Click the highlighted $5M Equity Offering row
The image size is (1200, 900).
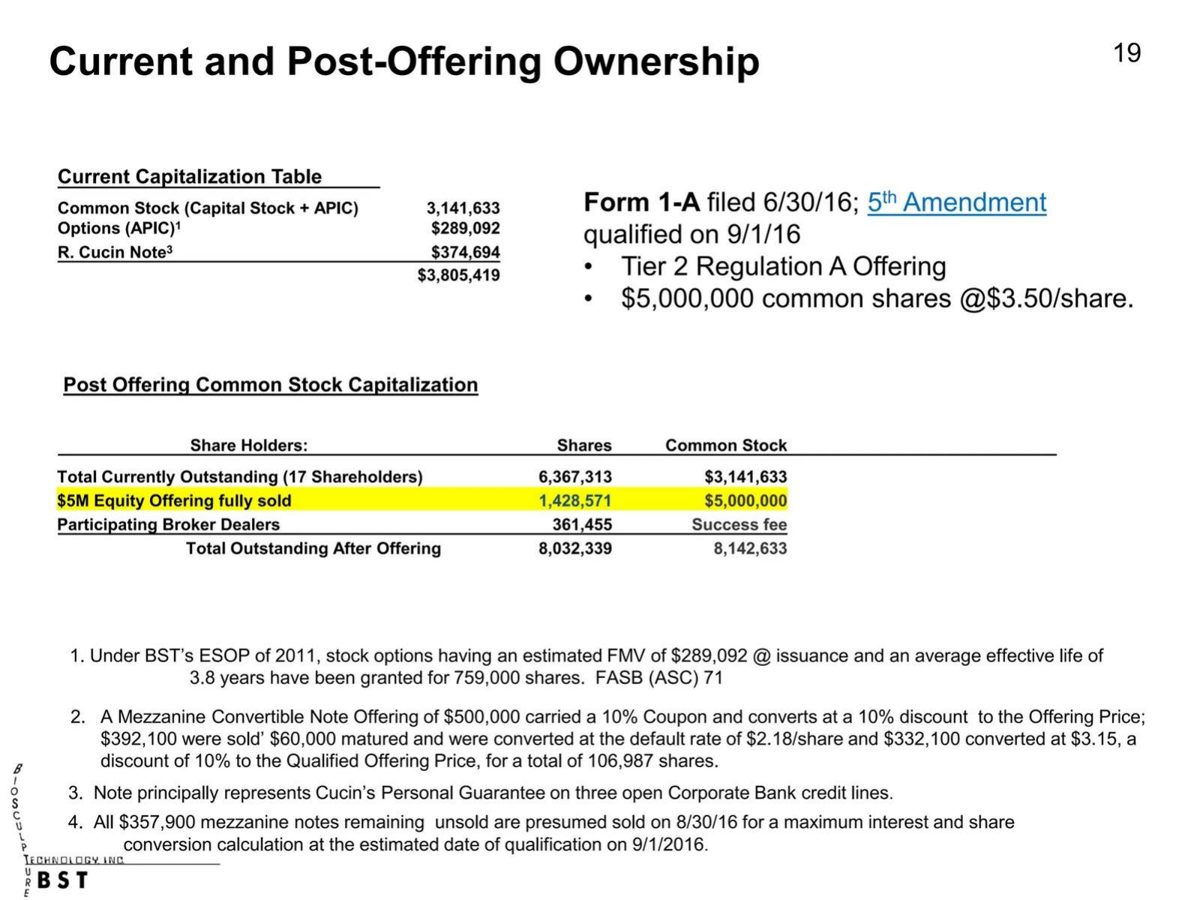(422, 500)
